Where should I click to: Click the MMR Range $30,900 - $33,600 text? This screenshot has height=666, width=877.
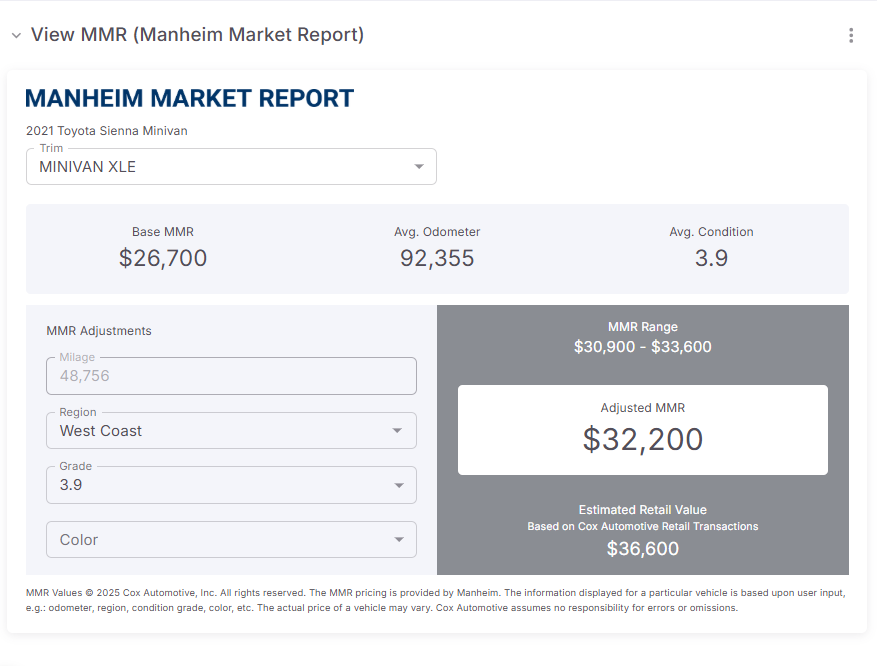(642, 347)
